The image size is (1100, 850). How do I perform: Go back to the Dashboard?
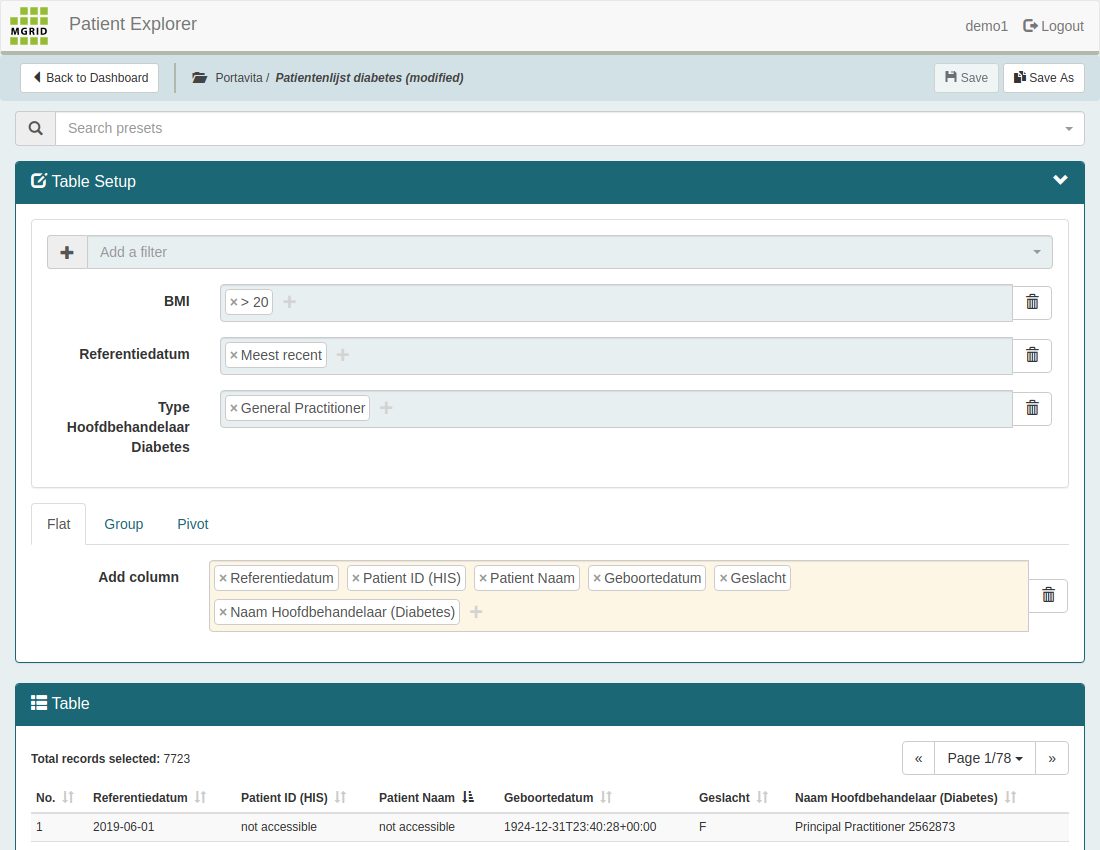pos(89,78)
